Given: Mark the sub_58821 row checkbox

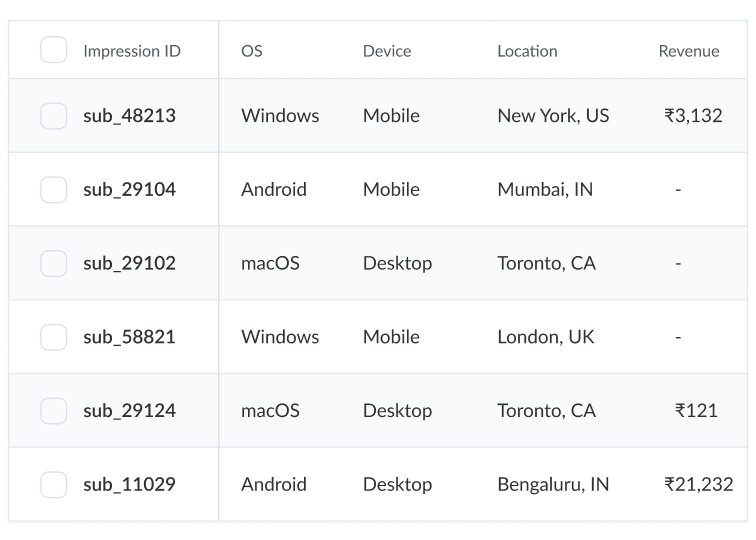Looking at the screenshot, I should pos(54,337).
